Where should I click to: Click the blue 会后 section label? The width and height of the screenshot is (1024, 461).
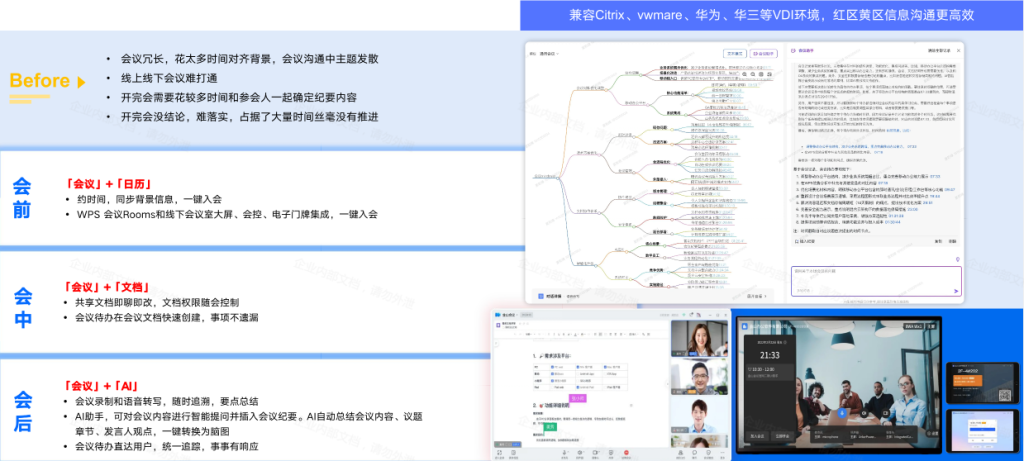22,411
